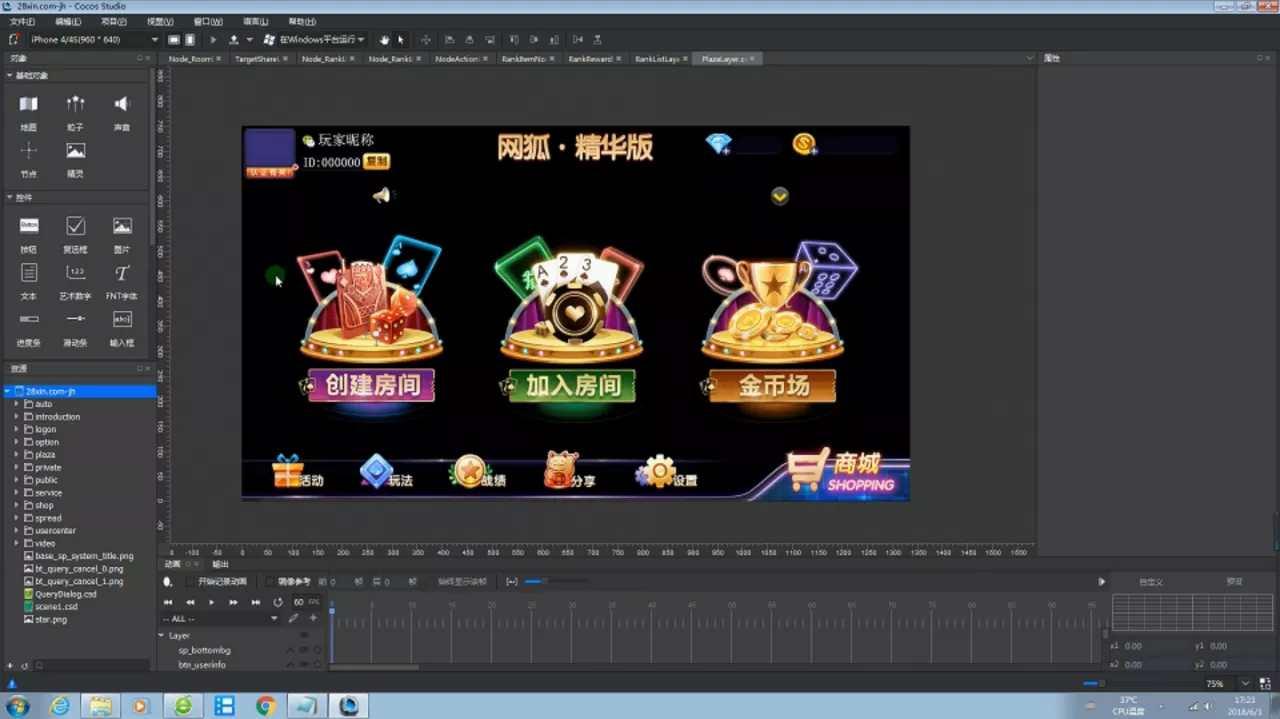Screen dimensions: 1280x719
Task: Open the Help (帮助) menu
Action: point(299,21)
